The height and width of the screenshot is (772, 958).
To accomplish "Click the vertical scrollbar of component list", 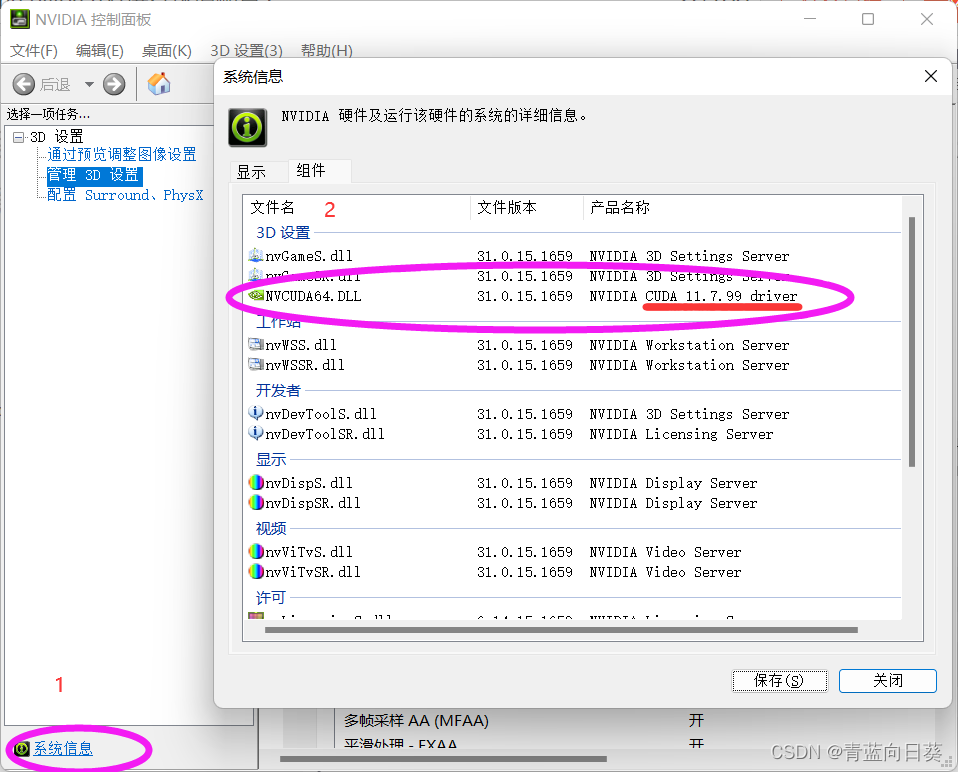I will 912,342.
